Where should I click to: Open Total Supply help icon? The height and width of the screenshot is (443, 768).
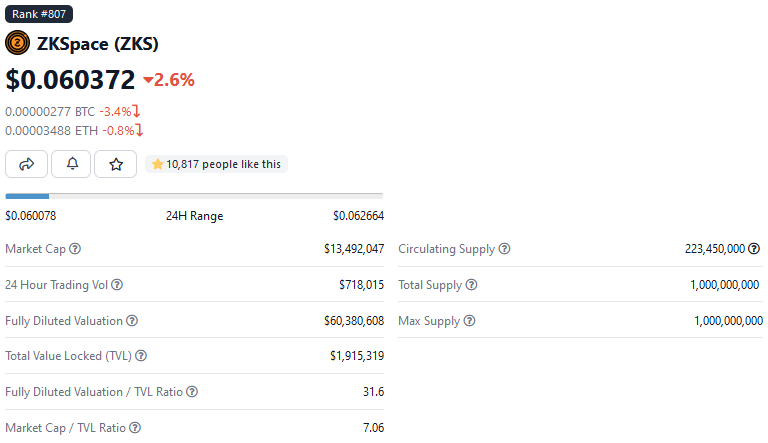pos(471,285)
